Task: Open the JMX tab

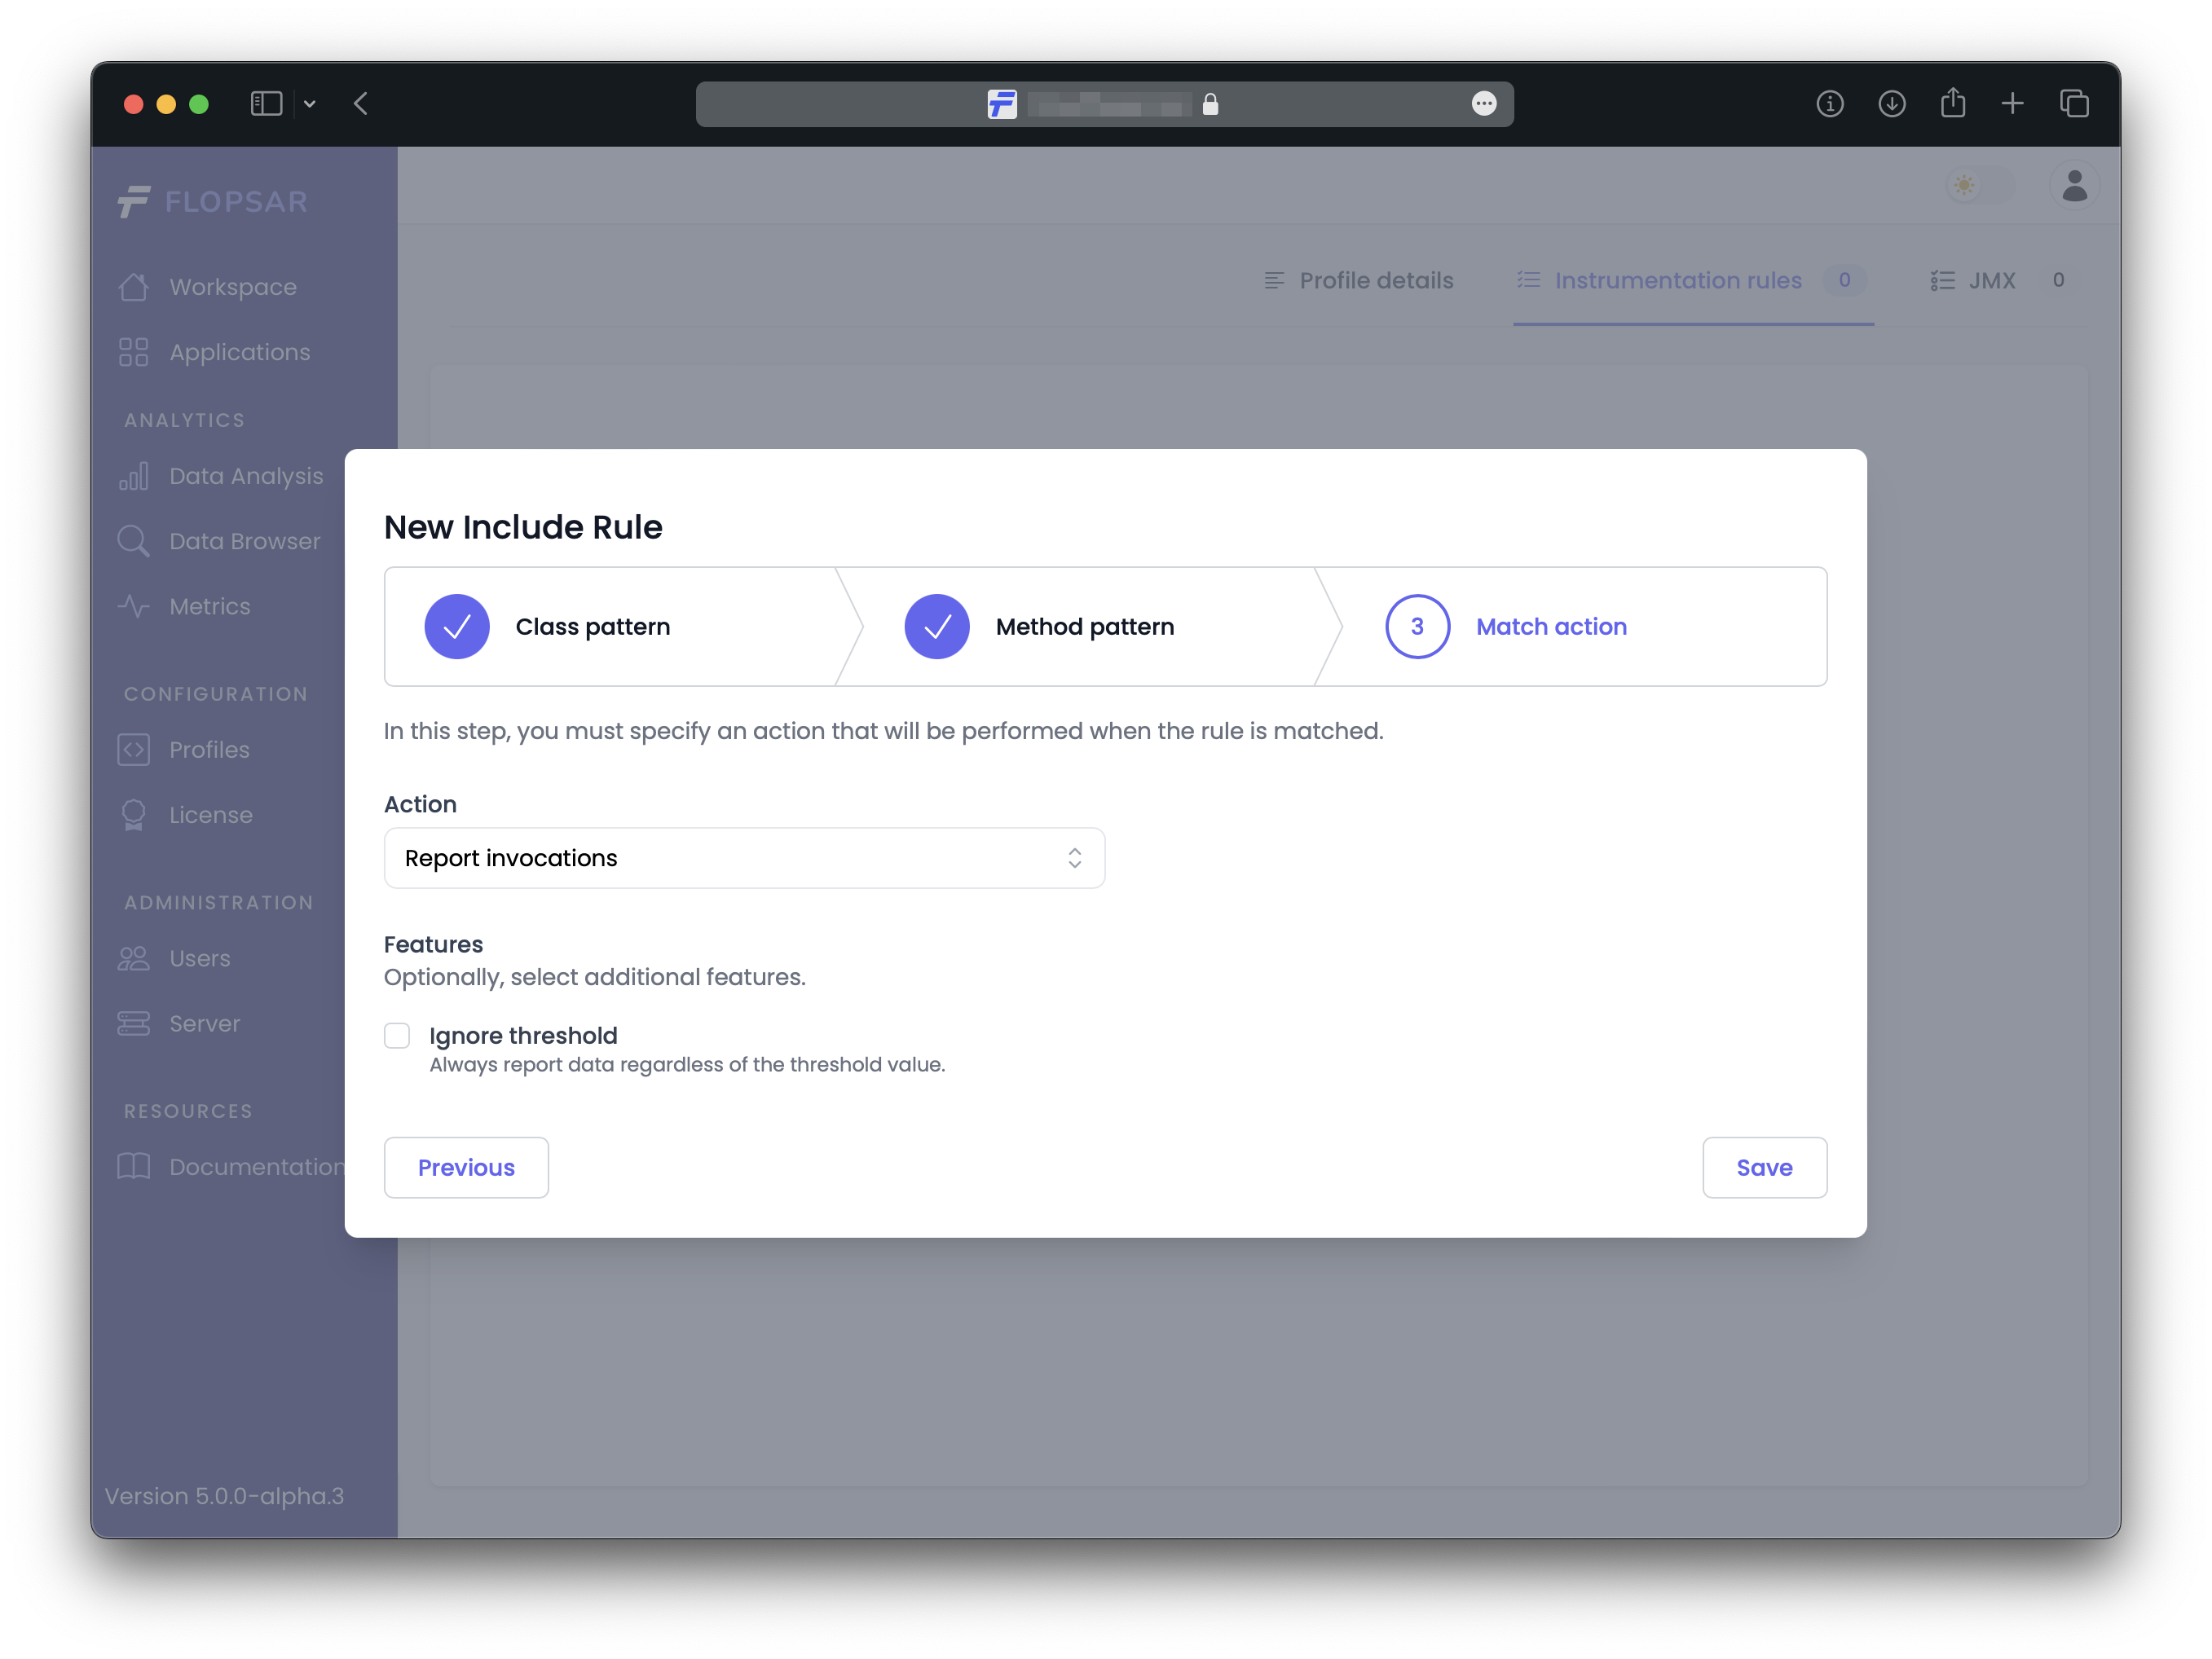Action: click(x=1990, y=281)
